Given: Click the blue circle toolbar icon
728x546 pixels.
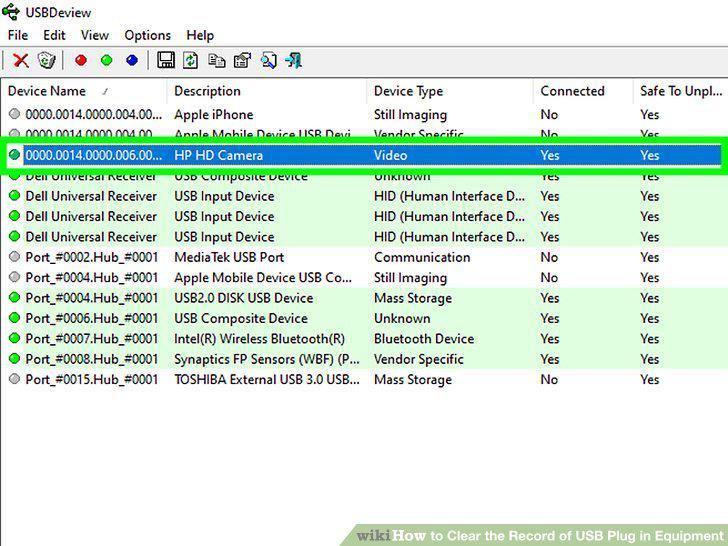Looking at the screenshot, I should point(132,60).
